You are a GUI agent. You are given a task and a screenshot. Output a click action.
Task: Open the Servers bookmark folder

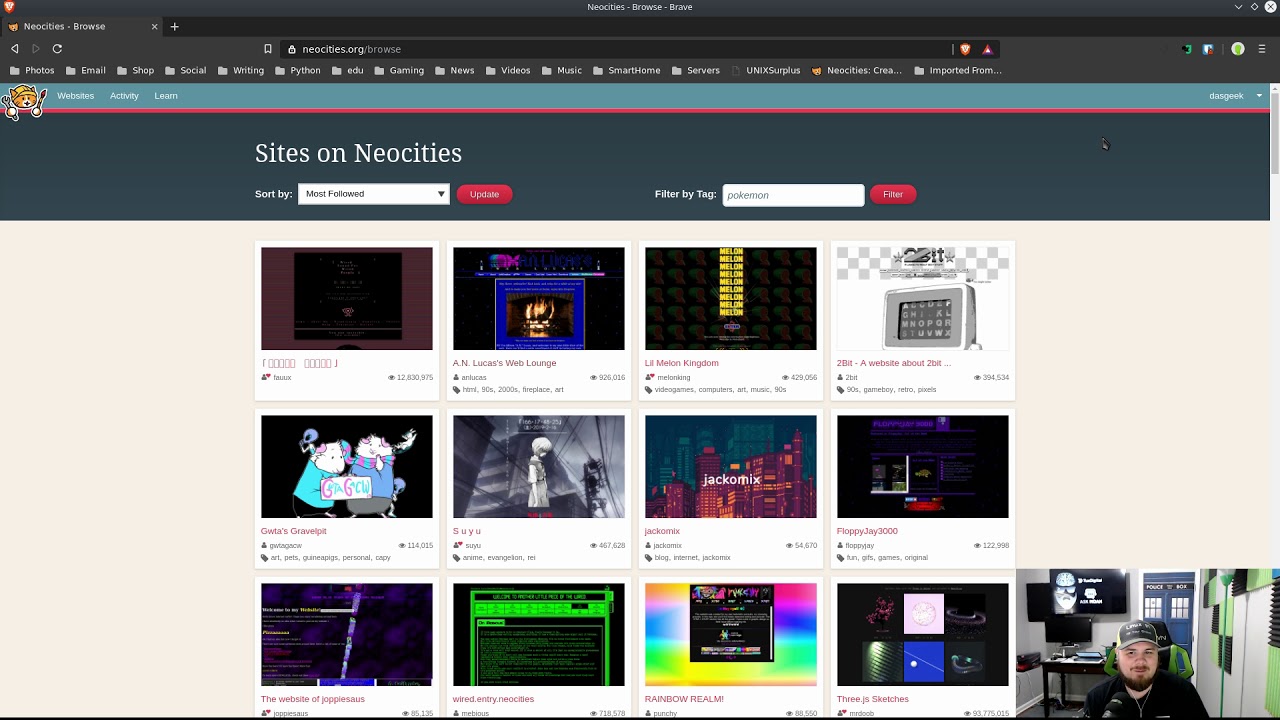point(695,70)
